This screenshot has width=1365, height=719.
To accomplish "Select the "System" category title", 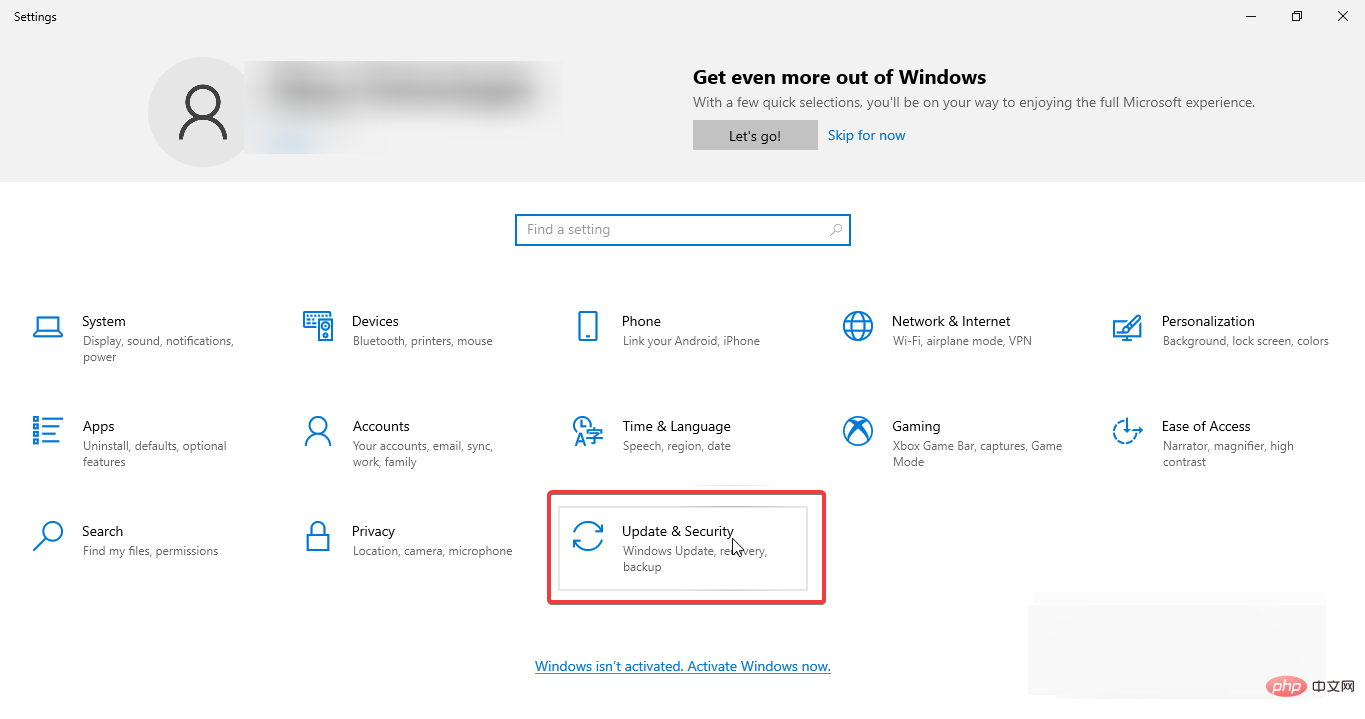I will tap(104, 321).
